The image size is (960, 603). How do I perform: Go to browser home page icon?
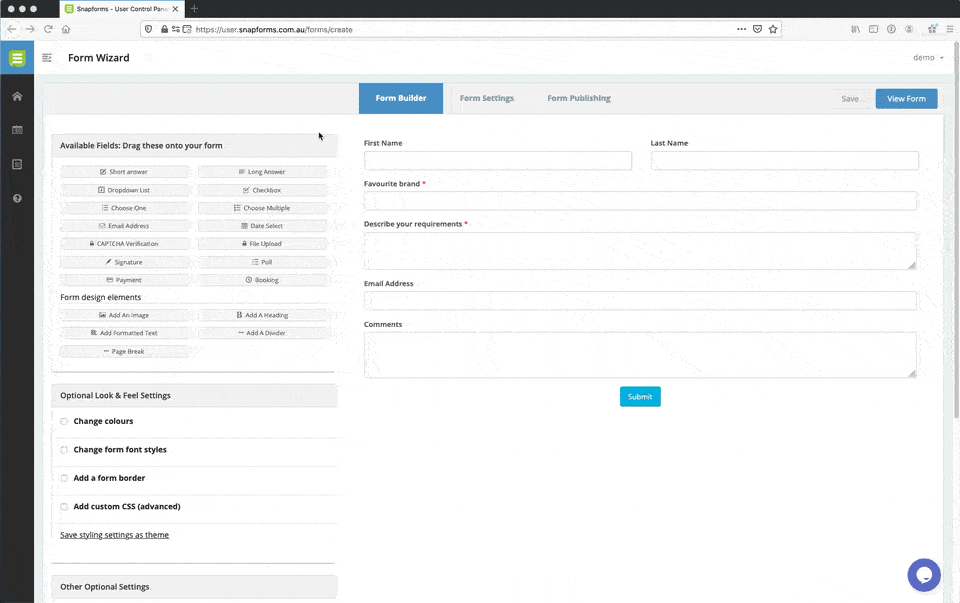click(66, 29)
